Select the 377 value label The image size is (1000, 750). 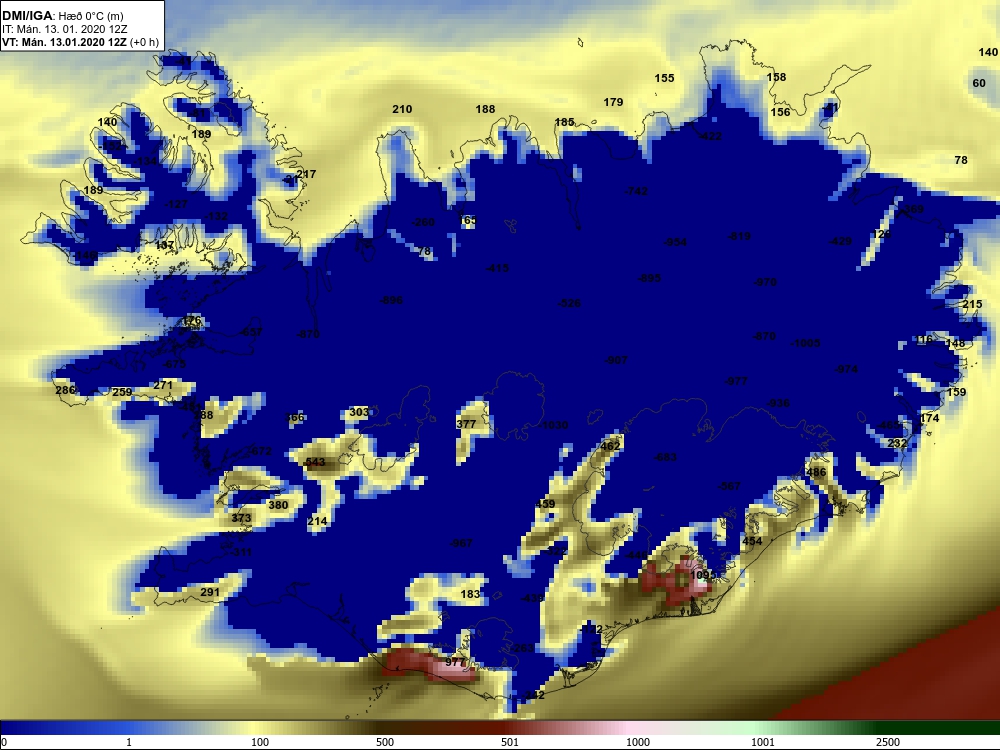point(466,424)
